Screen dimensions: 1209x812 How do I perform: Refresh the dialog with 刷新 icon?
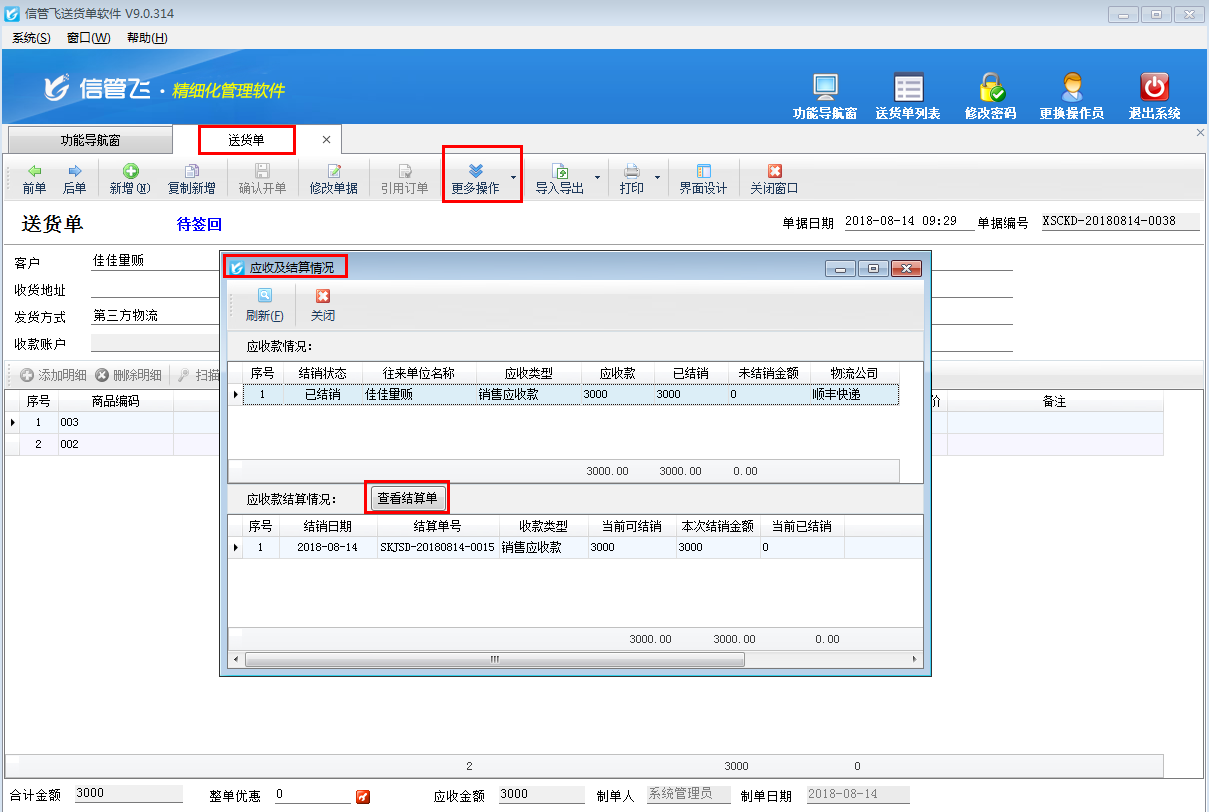[263, 303]
